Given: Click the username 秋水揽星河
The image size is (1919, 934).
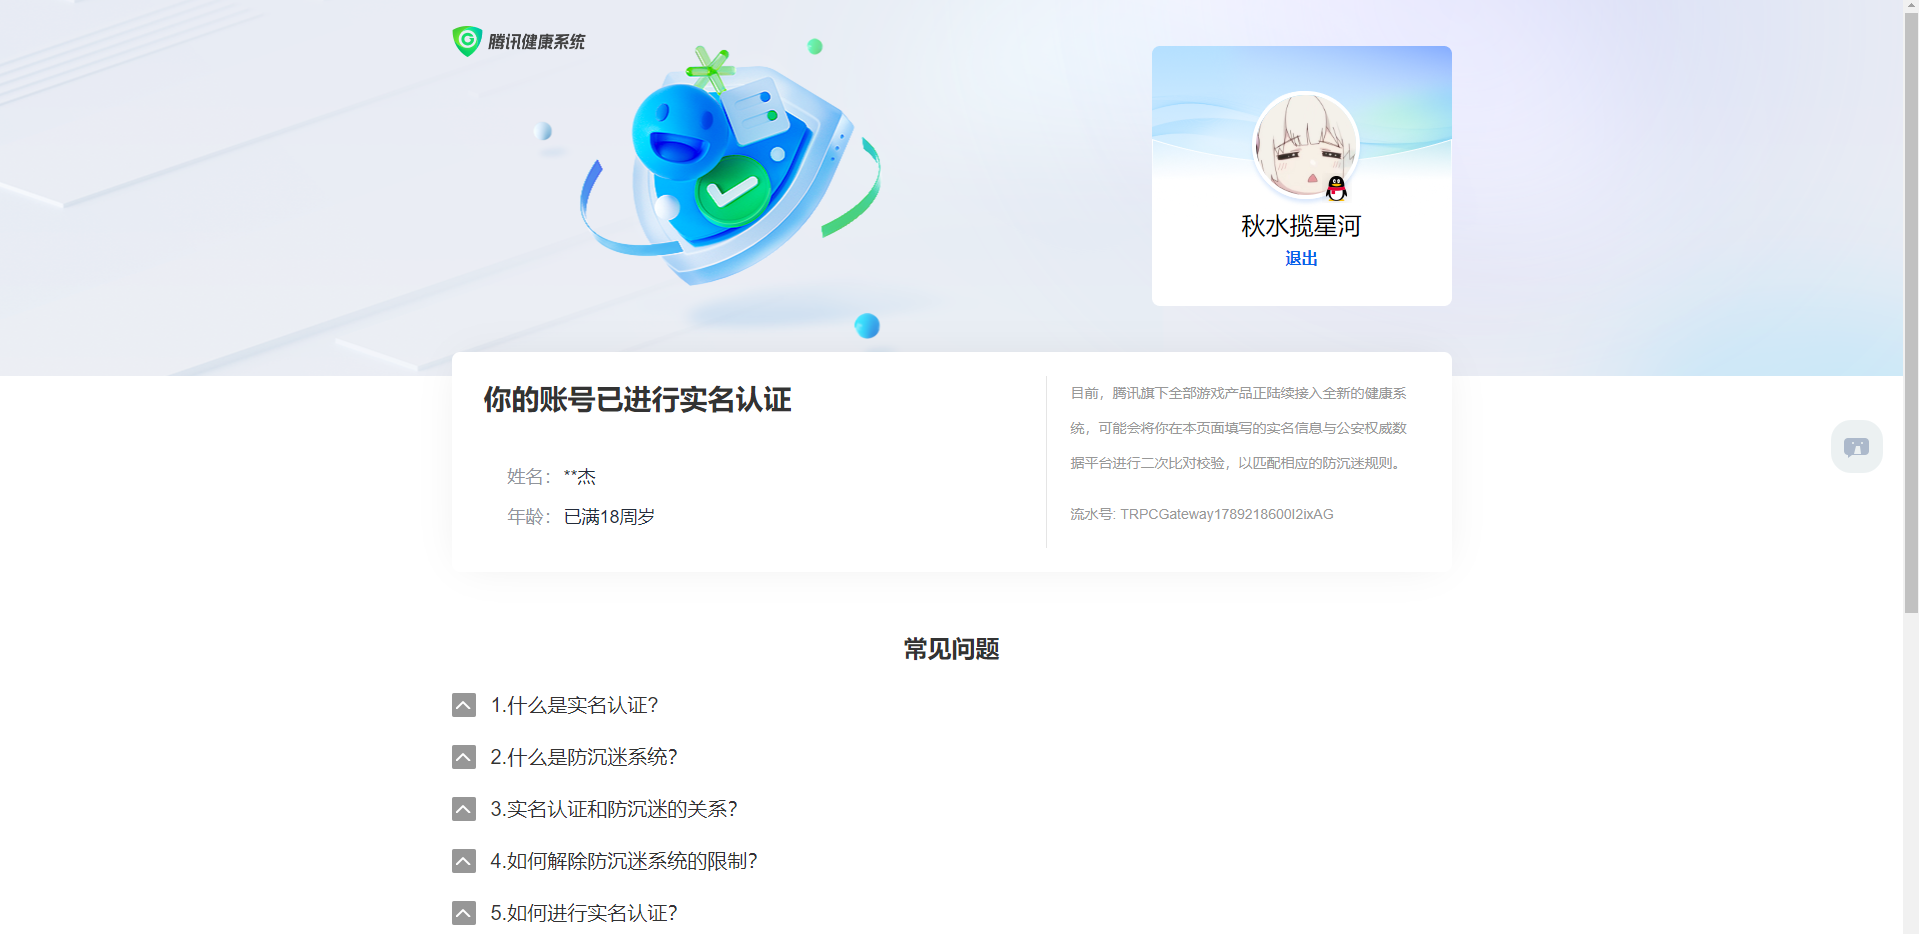Looking at the screenshot, I should tap(1301, 226).
